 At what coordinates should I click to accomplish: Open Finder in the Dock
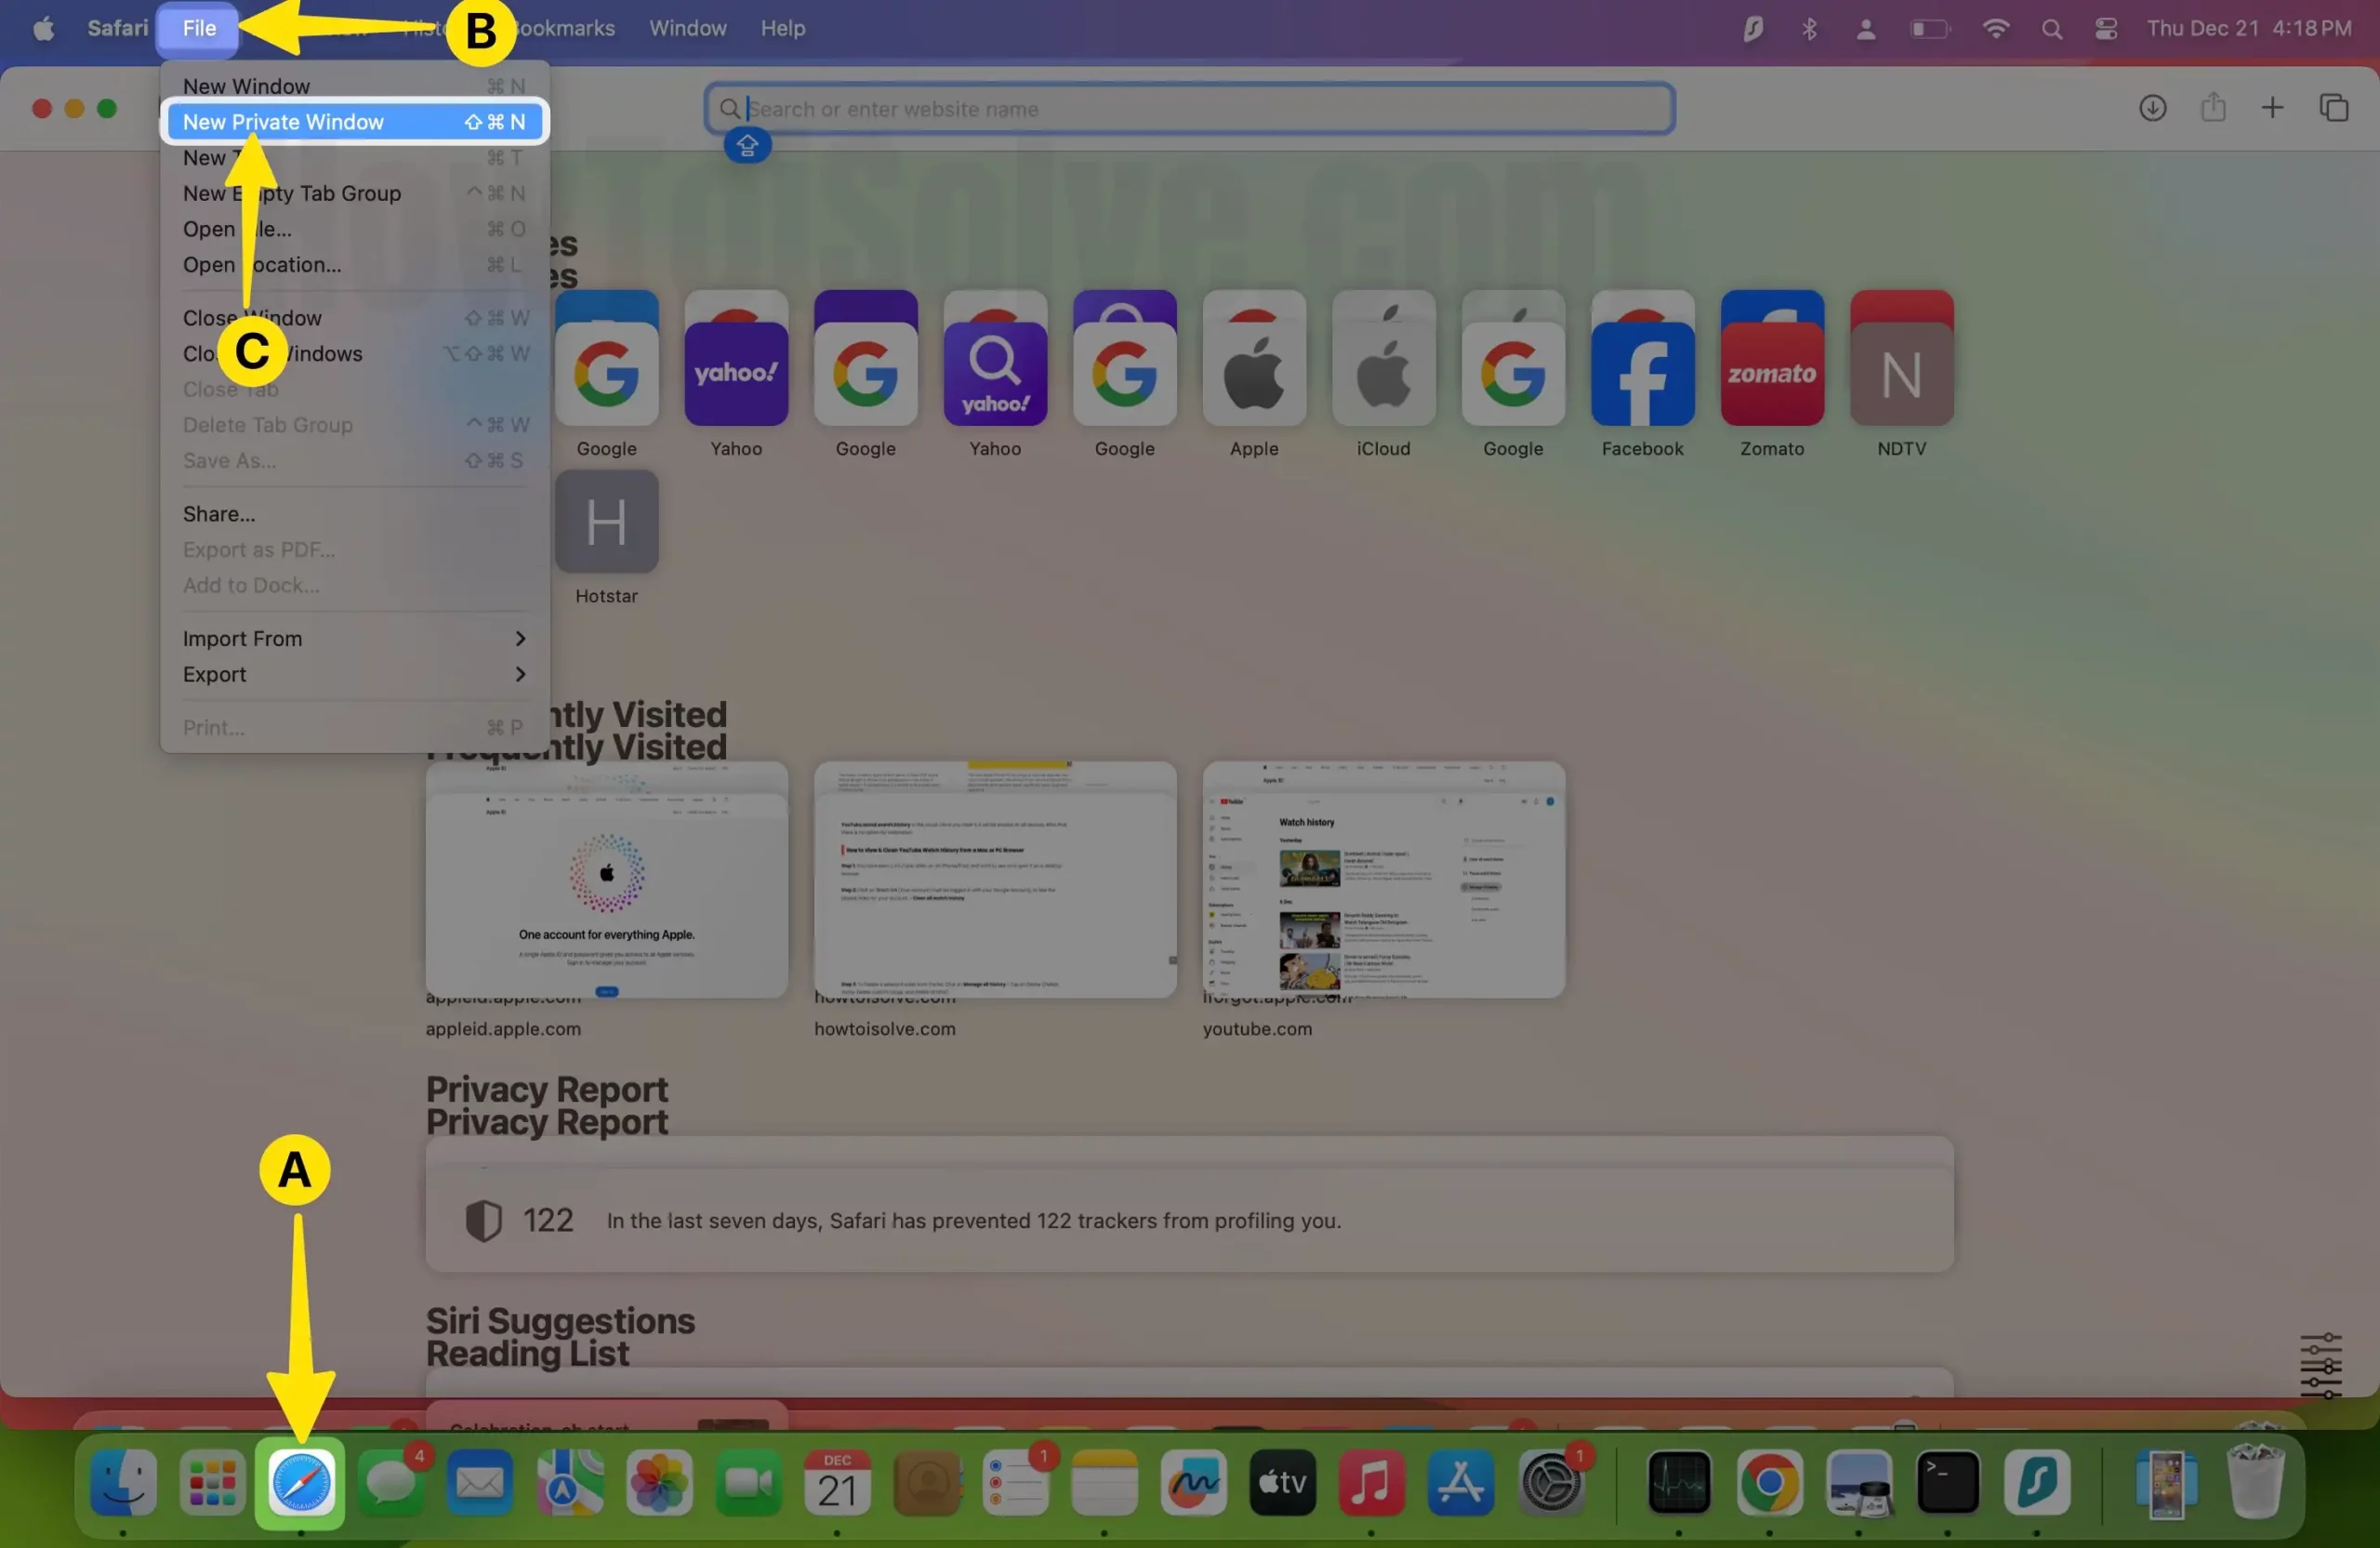coord(123,1482)
